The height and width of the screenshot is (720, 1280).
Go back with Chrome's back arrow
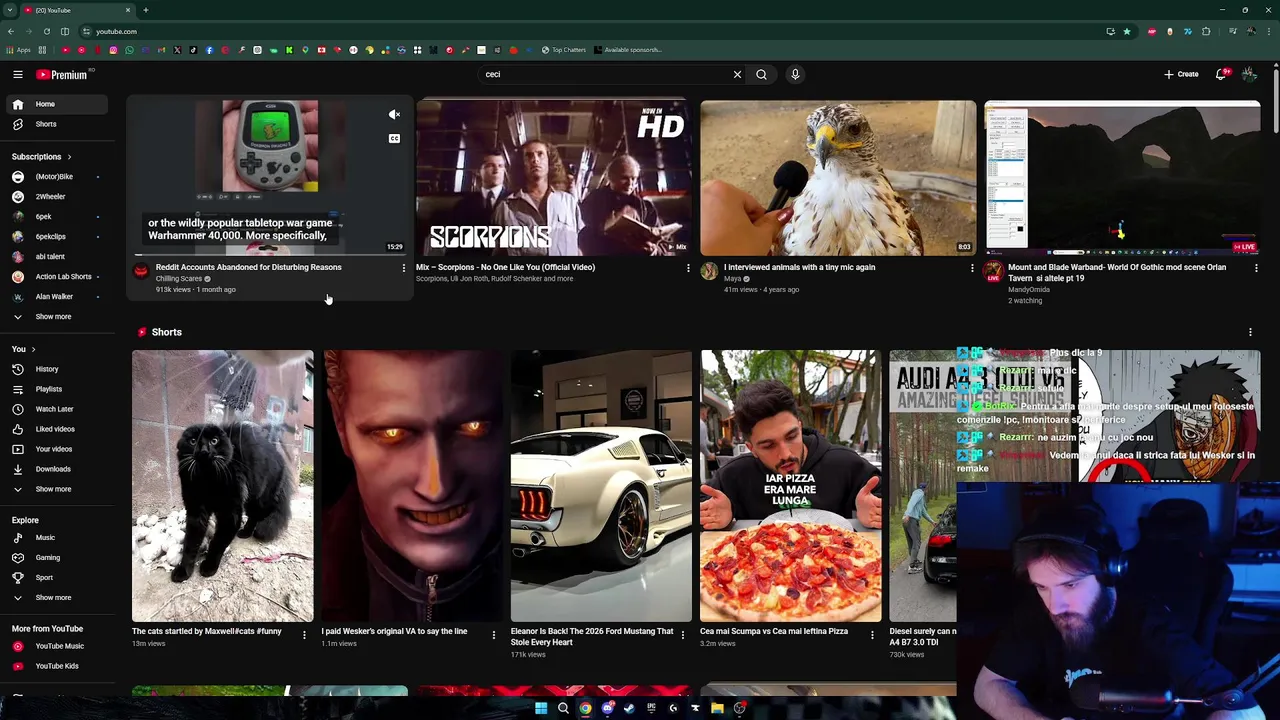point(11,31)
